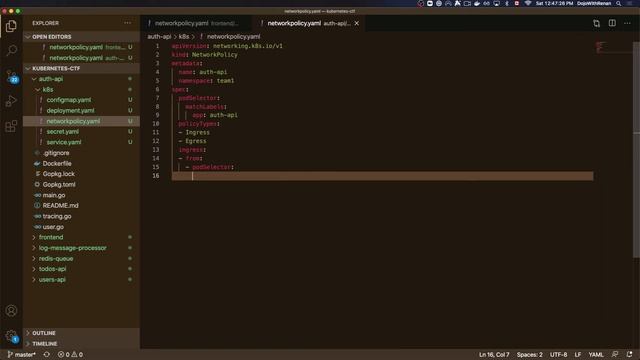Image resolution: width=640 pixels, height=360 pixels.
Task: Open the Extensions view
Action: pyautogui.click(x=11, y=126)
